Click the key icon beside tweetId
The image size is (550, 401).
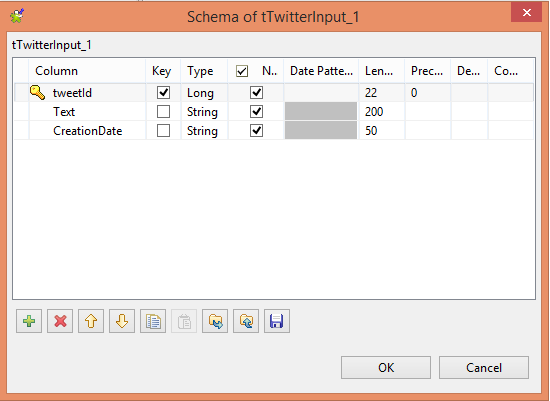click(37, 92)
